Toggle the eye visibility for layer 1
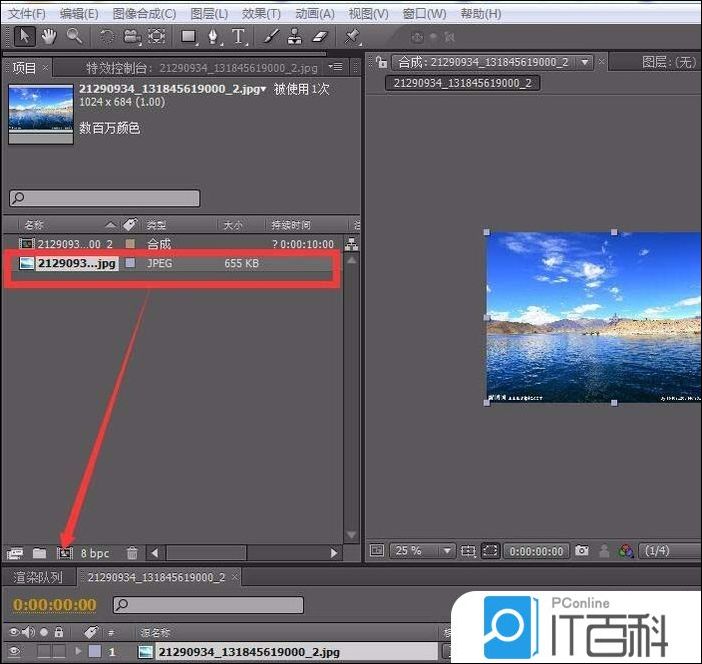Screen dimensions: 702x664 (x=13, y=651)
